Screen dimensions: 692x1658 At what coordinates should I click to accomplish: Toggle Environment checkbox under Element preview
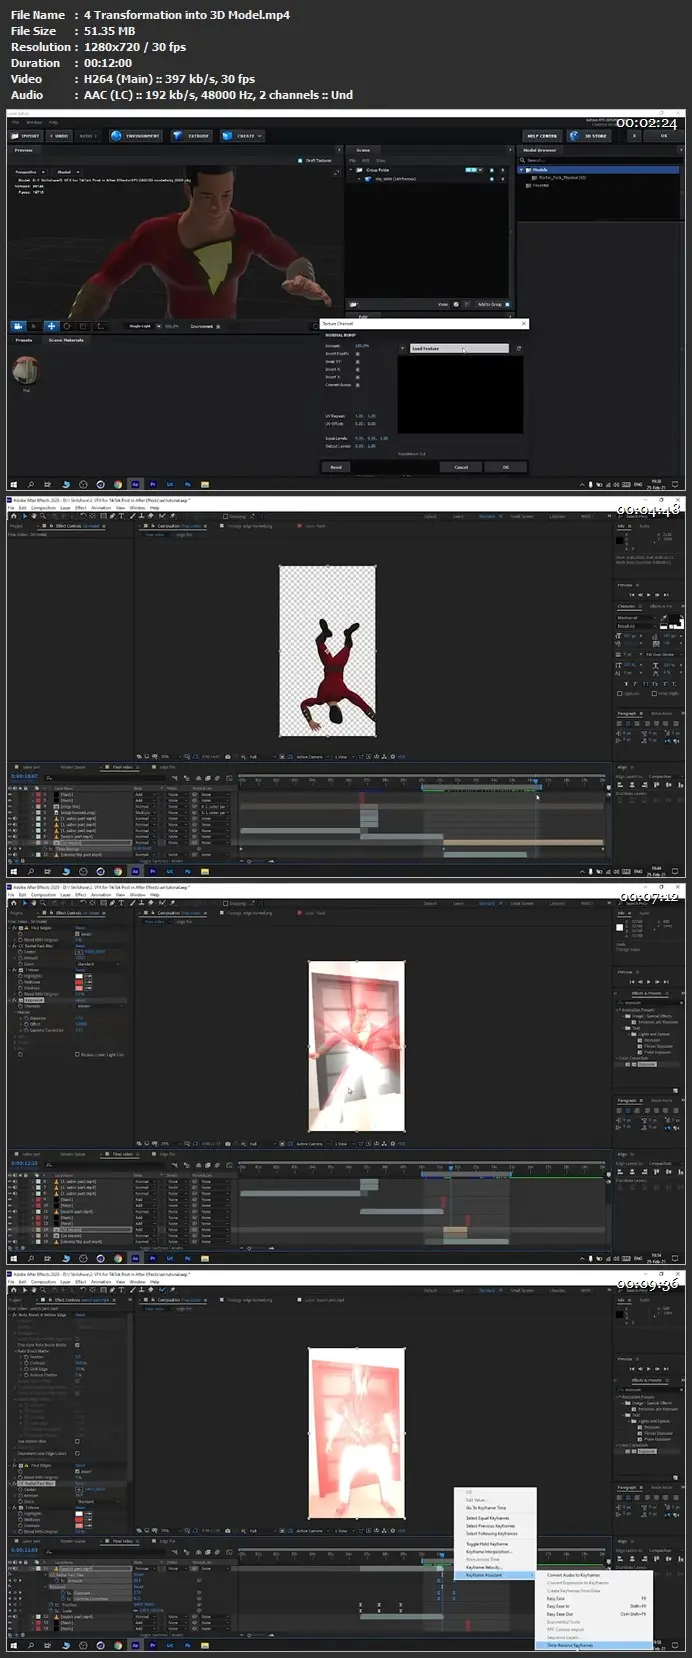(x=219, y=326)
